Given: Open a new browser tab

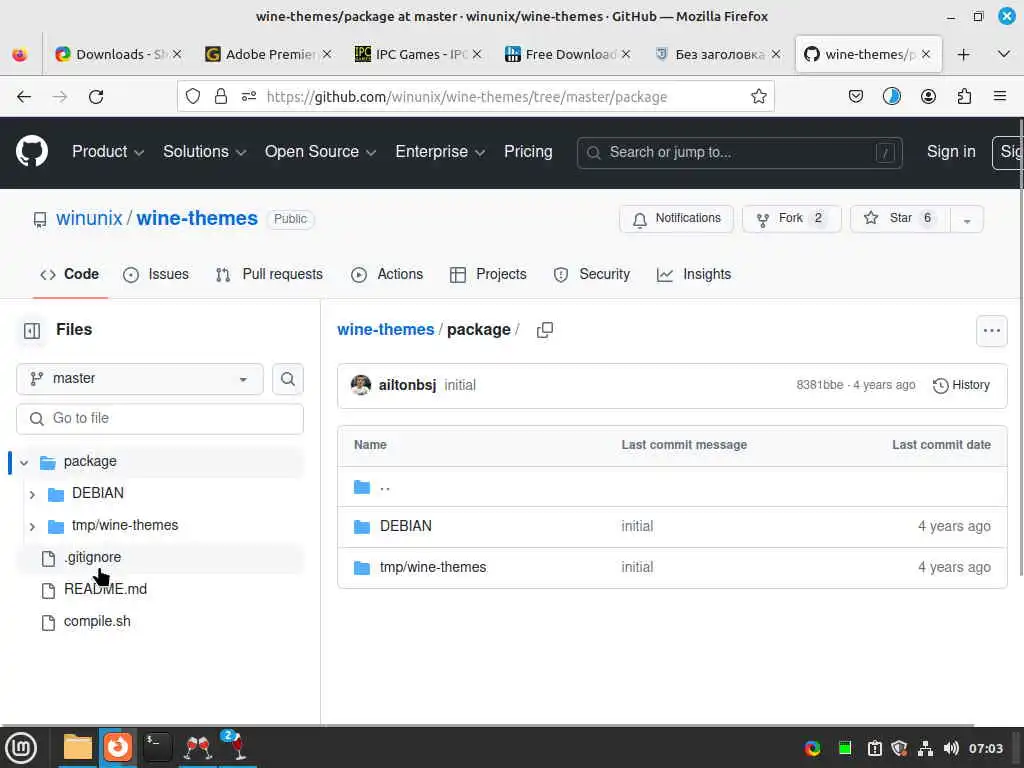Looking at the screenshot, I should pyautogui.click(x=963, y=54).
